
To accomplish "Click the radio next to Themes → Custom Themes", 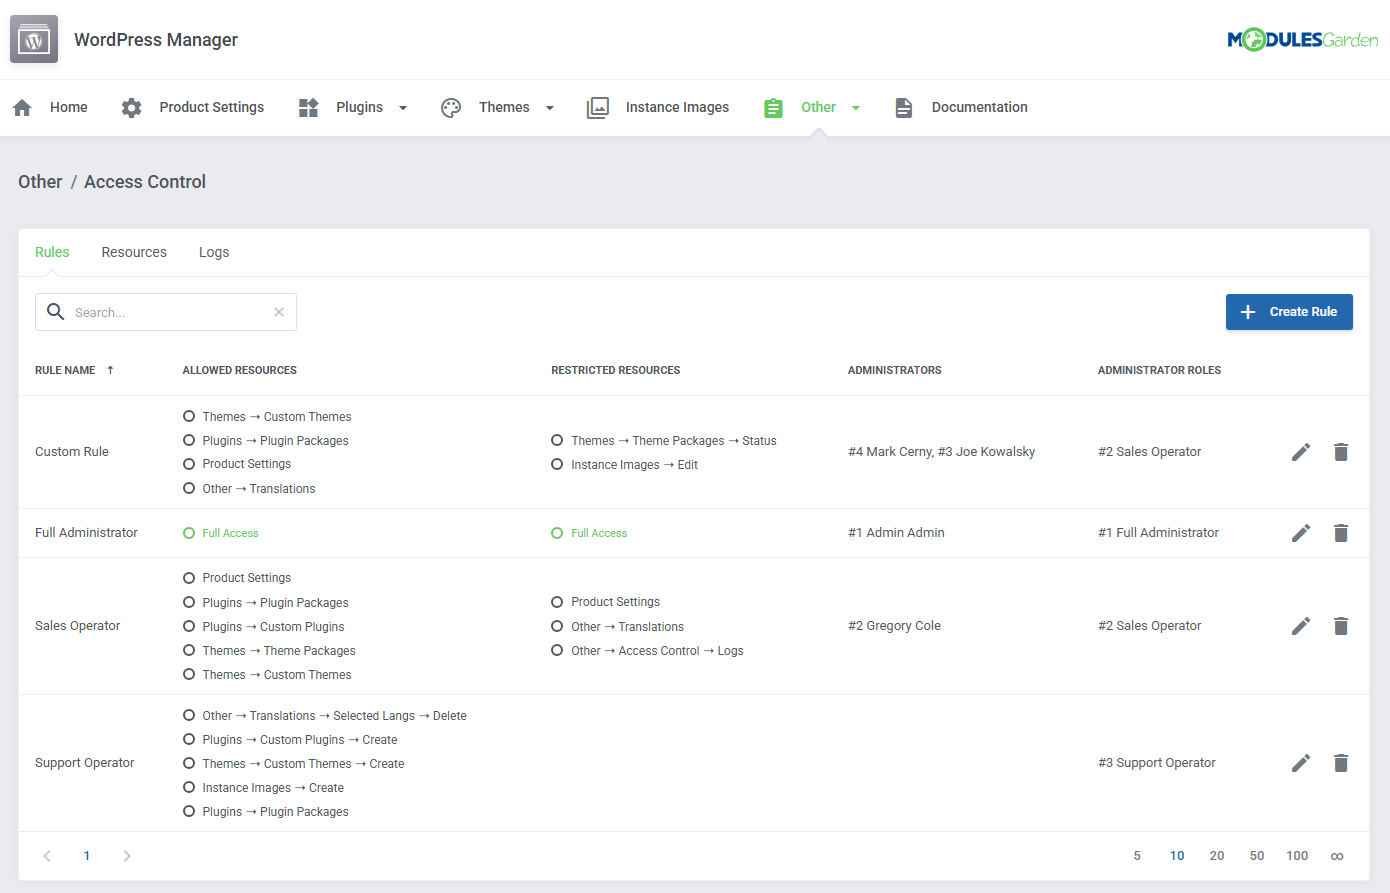I will (x=189, y=416).
